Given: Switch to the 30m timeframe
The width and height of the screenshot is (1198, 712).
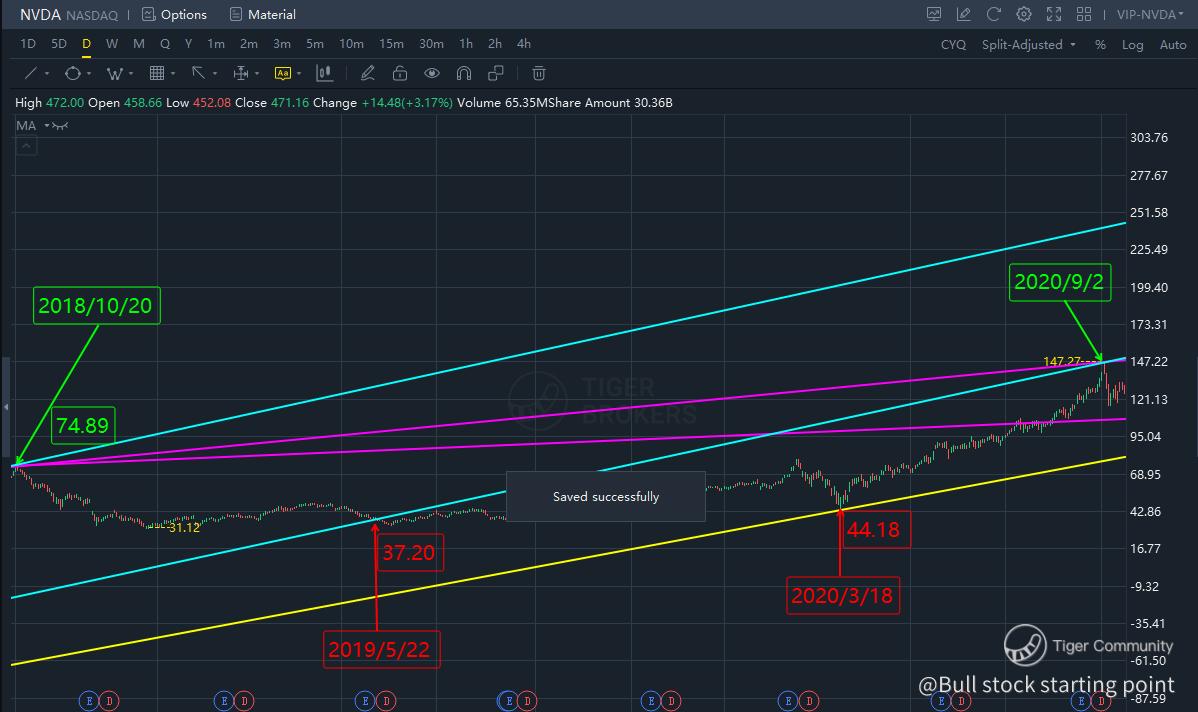Looking at the screenshot, I should pyautogui.click(x=431, y=44).
